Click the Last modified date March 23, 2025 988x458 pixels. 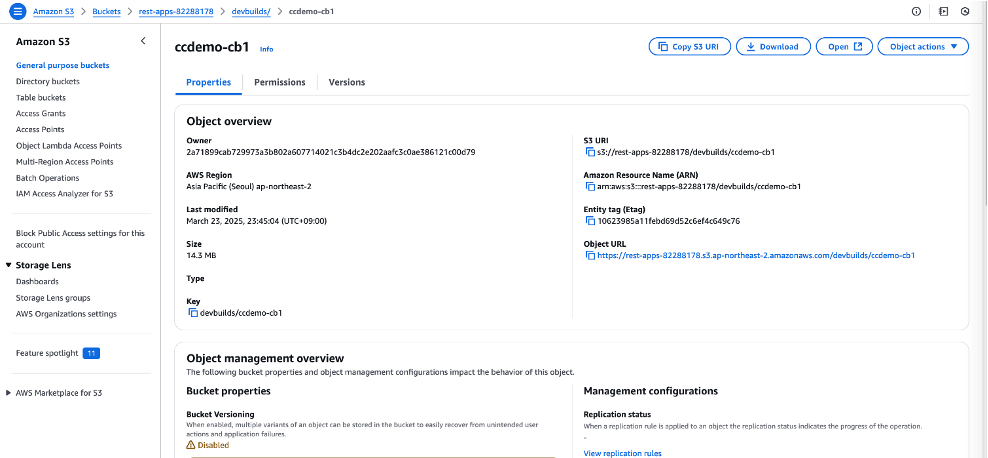coord(256,221)
